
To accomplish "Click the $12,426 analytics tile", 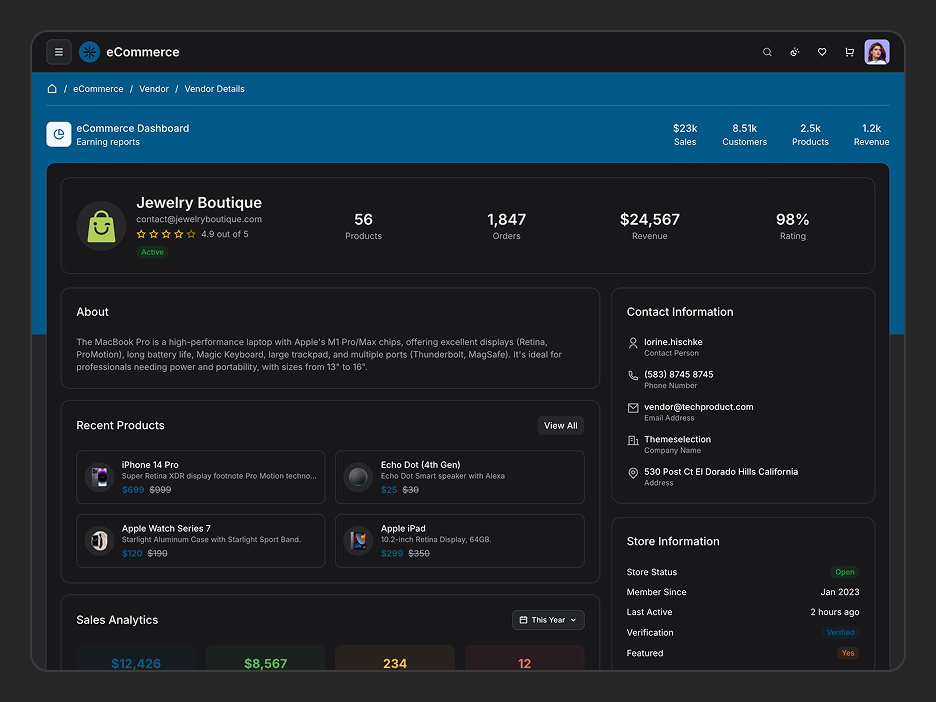I will click(x=136, y=658).
